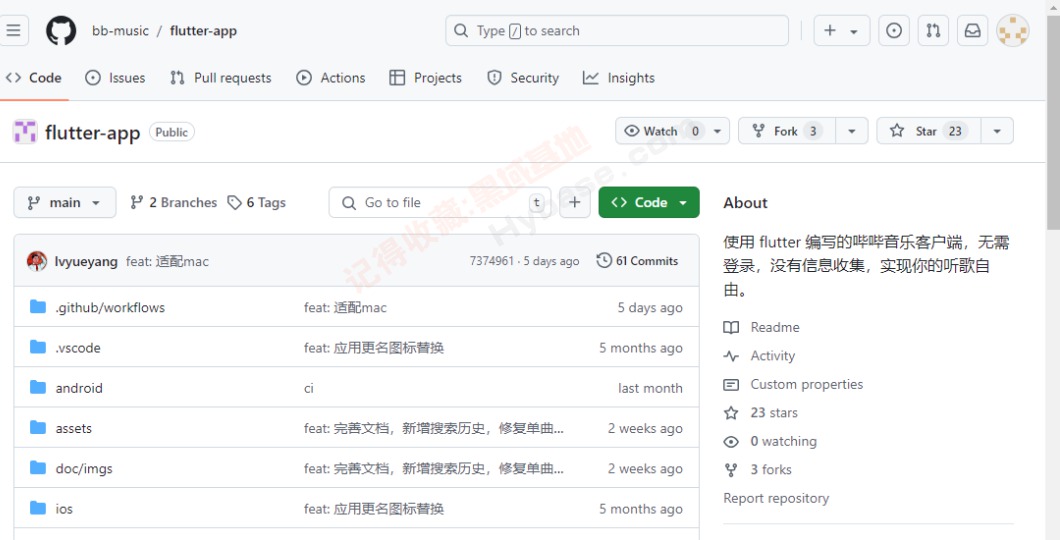1060x540 pixels.
Task: Focus the Go to file field
Action: [x=439, y=202]
